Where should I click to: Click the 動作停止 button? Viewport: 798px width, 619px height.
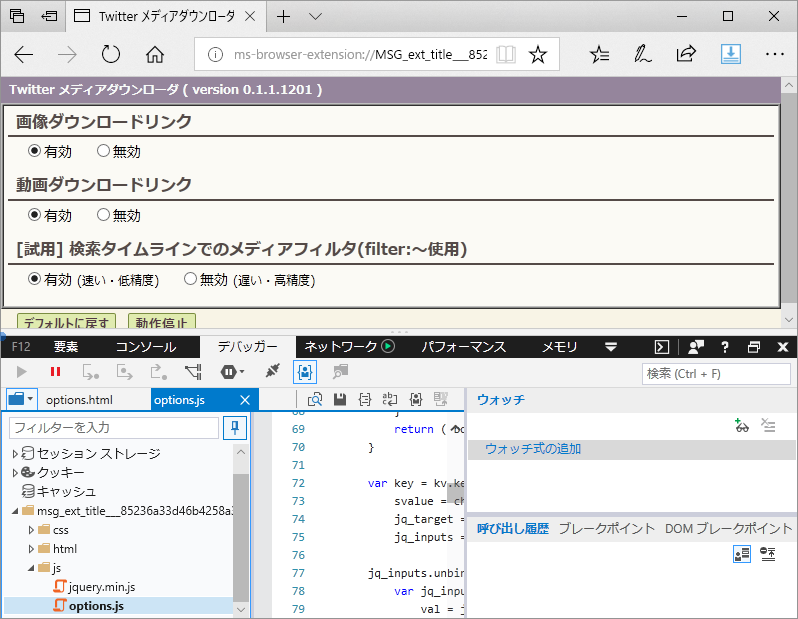click(162, 321)
